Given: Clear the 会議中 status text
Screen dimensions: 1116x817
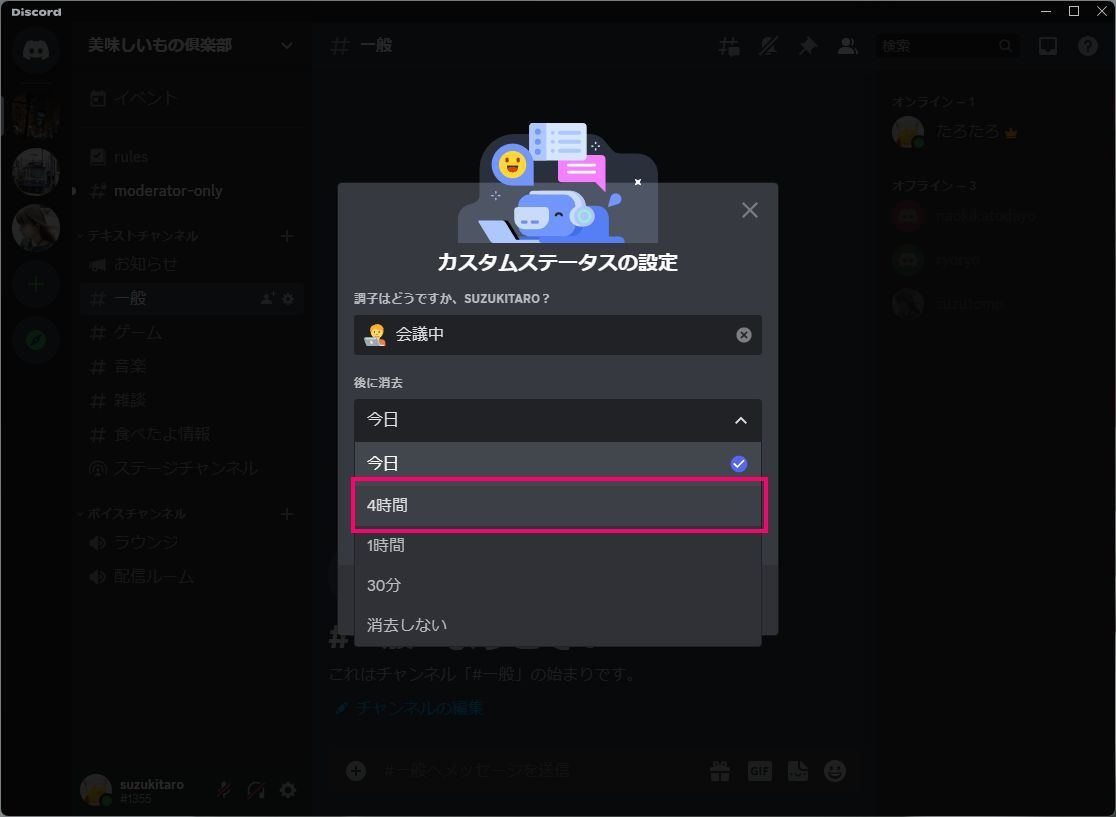Looking at the screenshot, I should [x=743, y=335].
